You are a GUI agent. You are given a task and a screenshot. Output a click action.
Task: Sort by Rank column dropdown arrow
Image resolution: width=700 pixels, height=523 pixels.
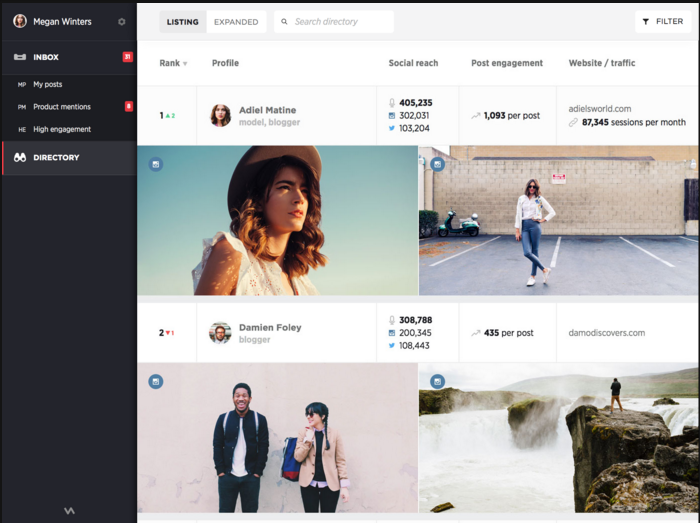(185, 64)
